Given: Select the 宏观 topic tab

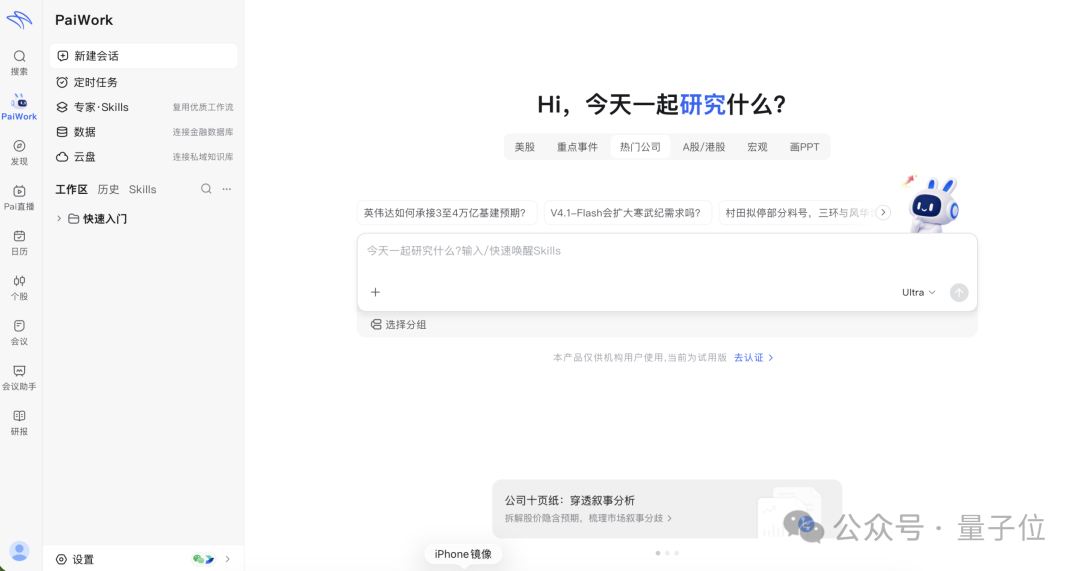Looking at the screenshot, I should click(x=757, y=147).
